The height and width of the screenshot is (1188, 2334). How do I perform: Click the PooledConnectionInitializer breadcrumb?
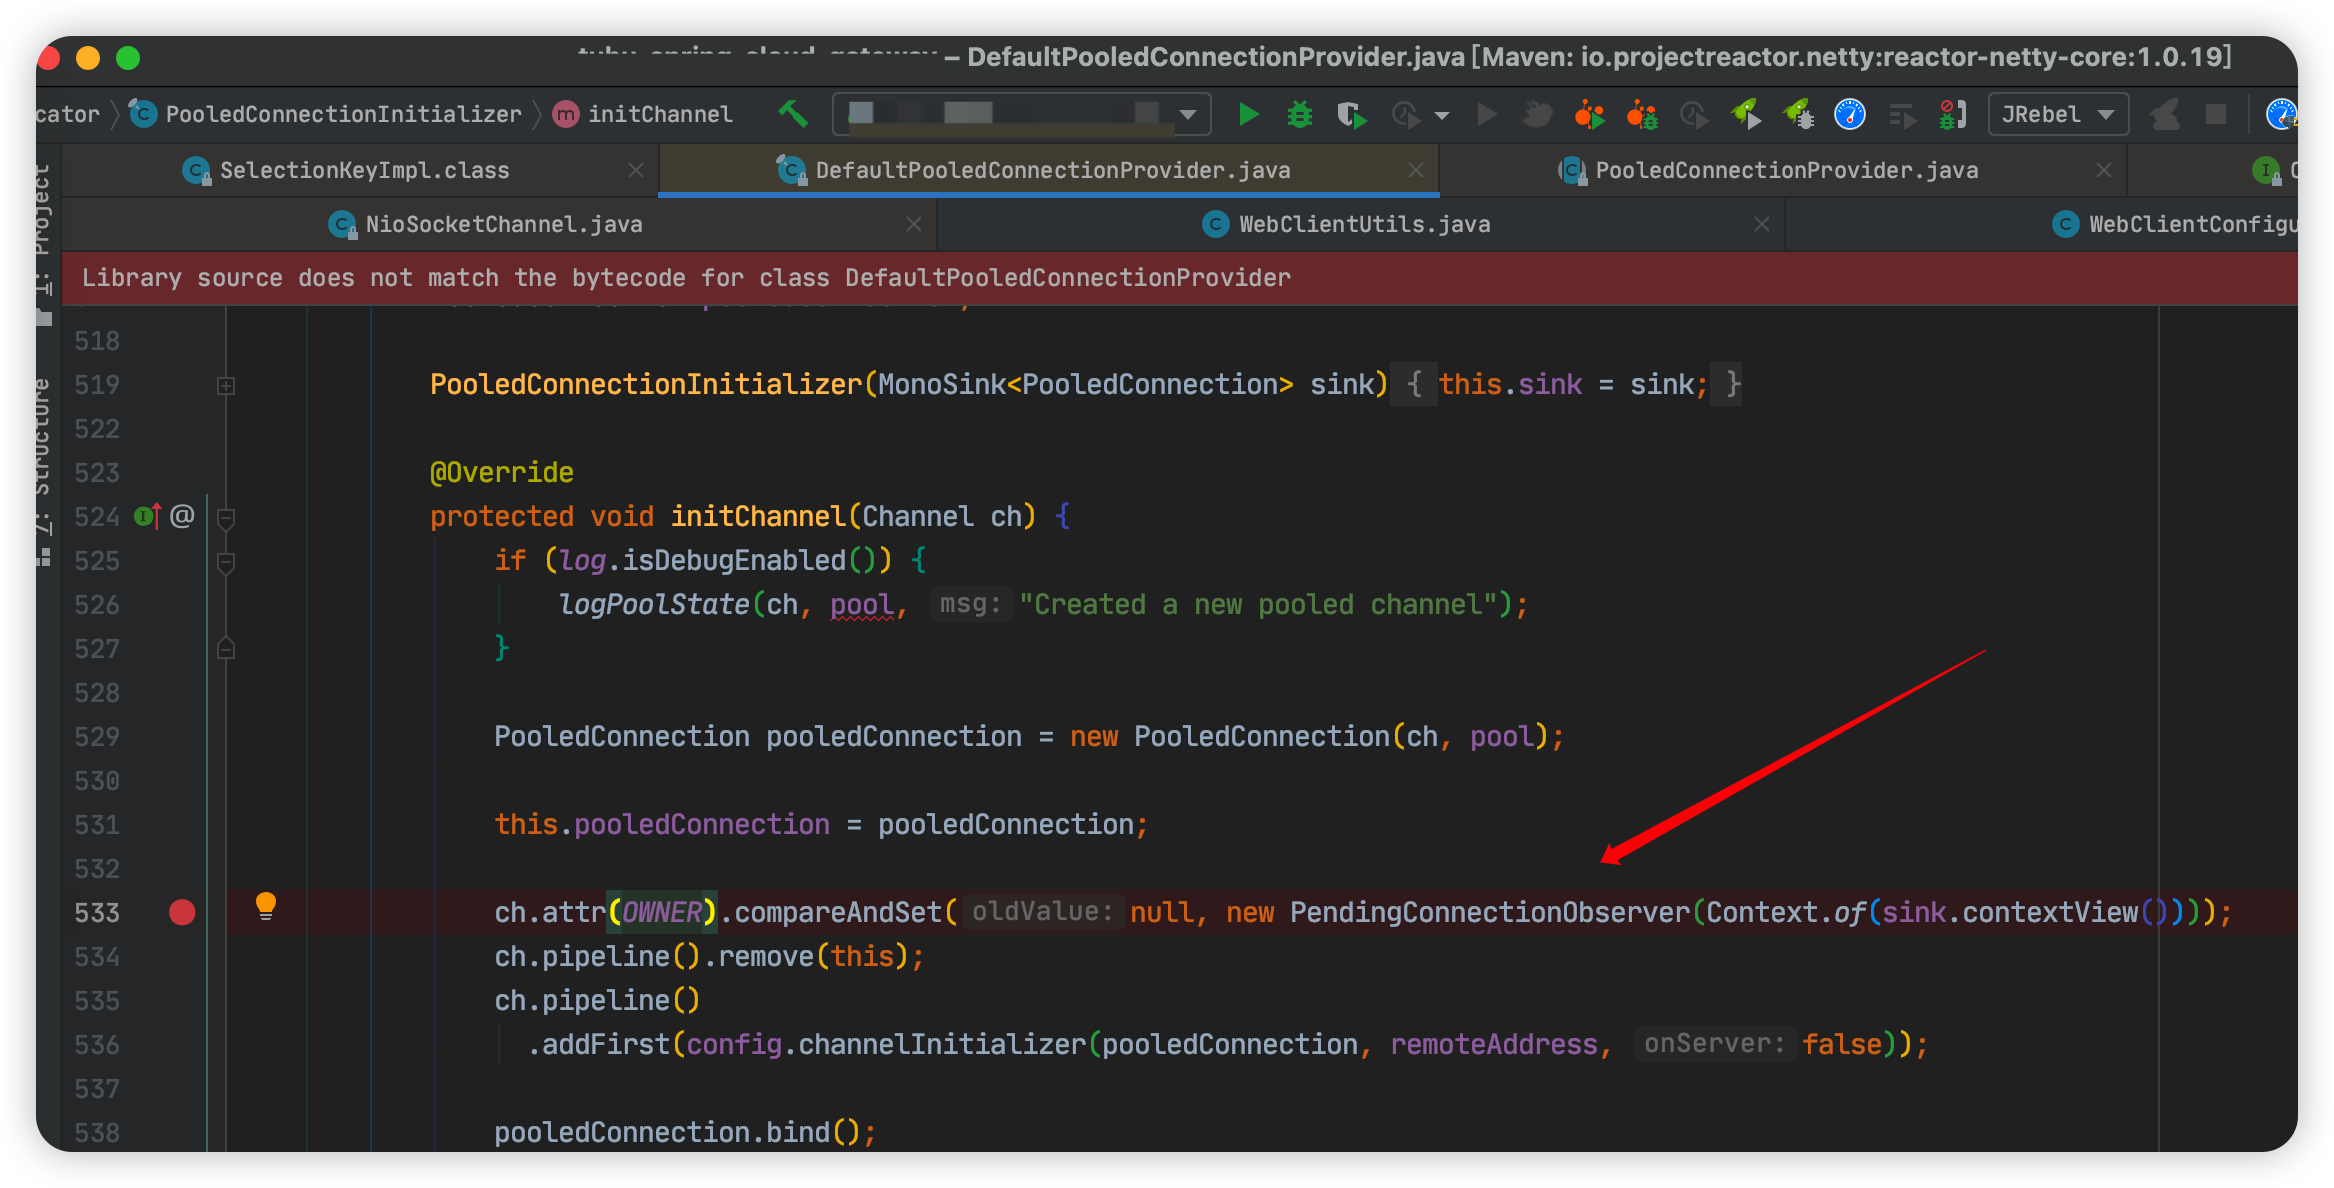tap(342, 113)
